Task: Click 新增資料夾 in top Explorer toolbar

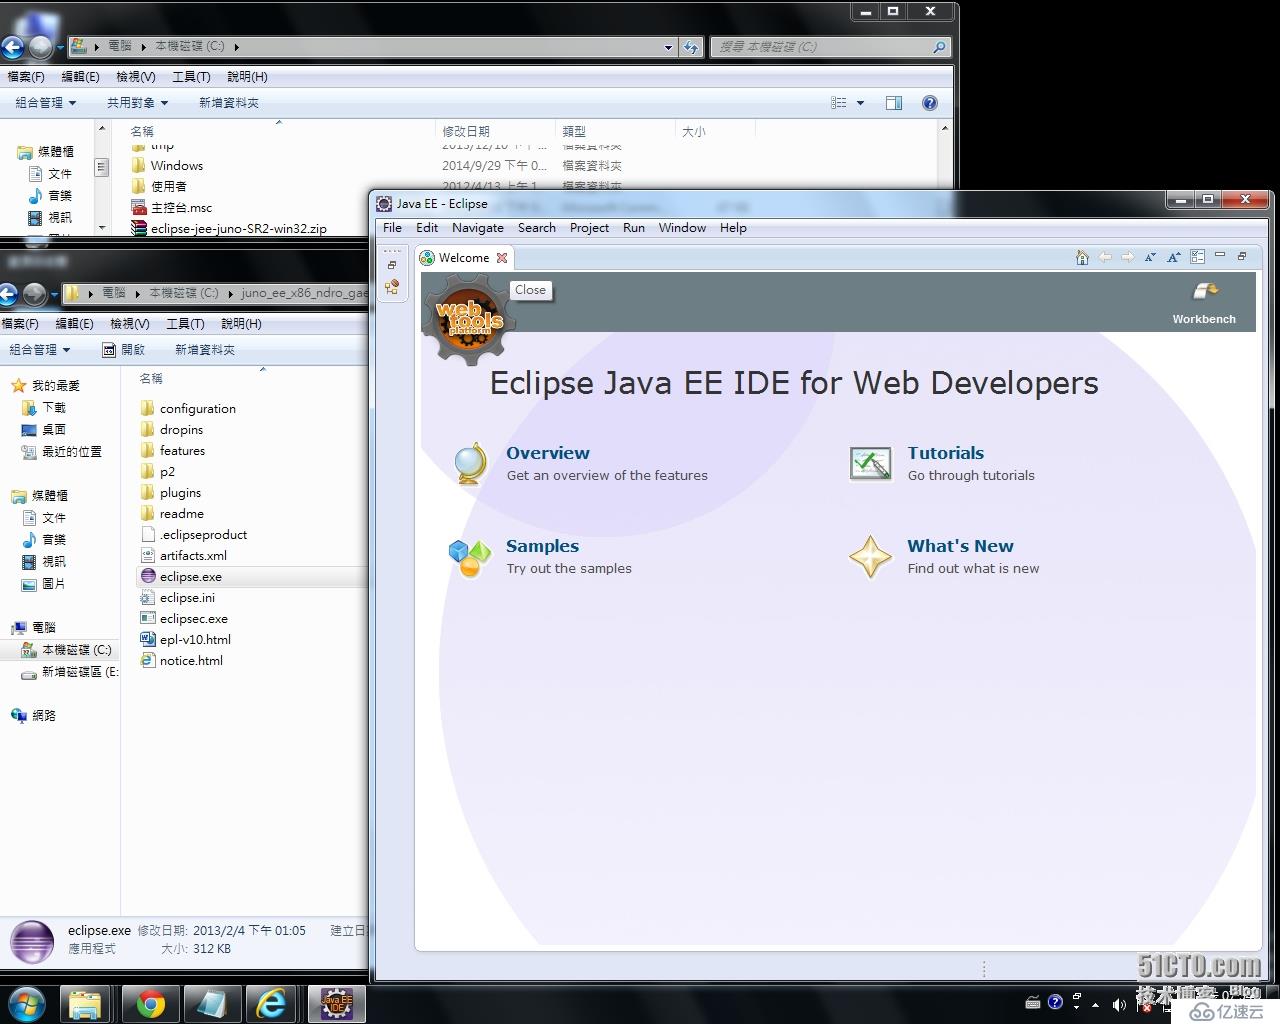Action: click(x=229, y=103)
